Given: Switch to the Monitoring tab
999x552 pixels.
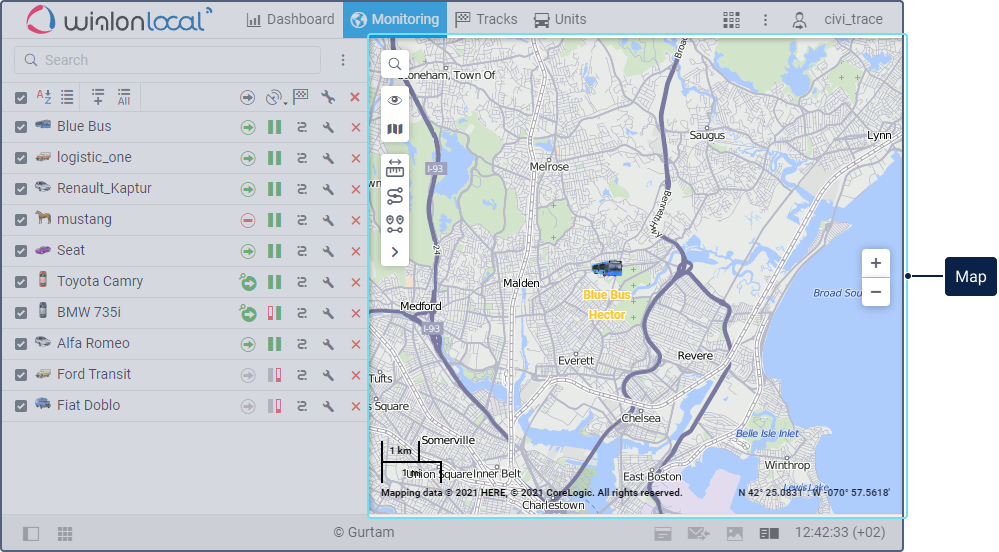Looking at the screenshot, I should (x=395, y=20).
